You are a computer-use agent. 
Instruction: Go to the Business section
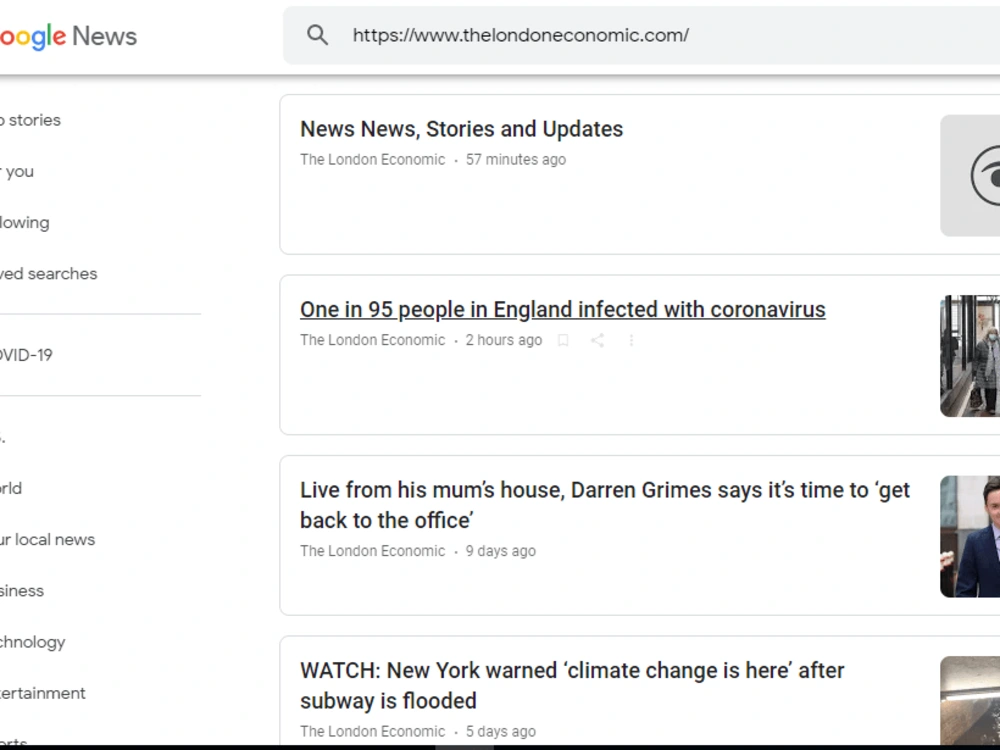(x=22, y=591)
